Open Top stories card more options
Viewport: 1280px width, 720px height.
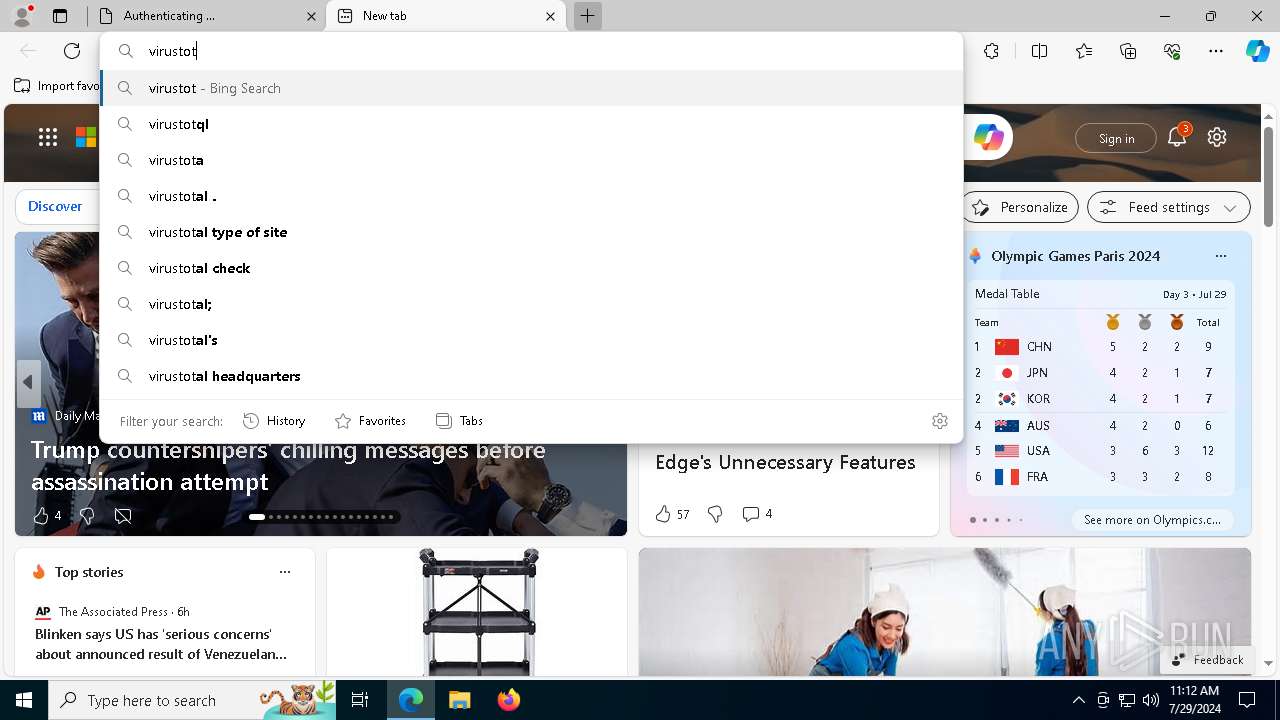285,572
